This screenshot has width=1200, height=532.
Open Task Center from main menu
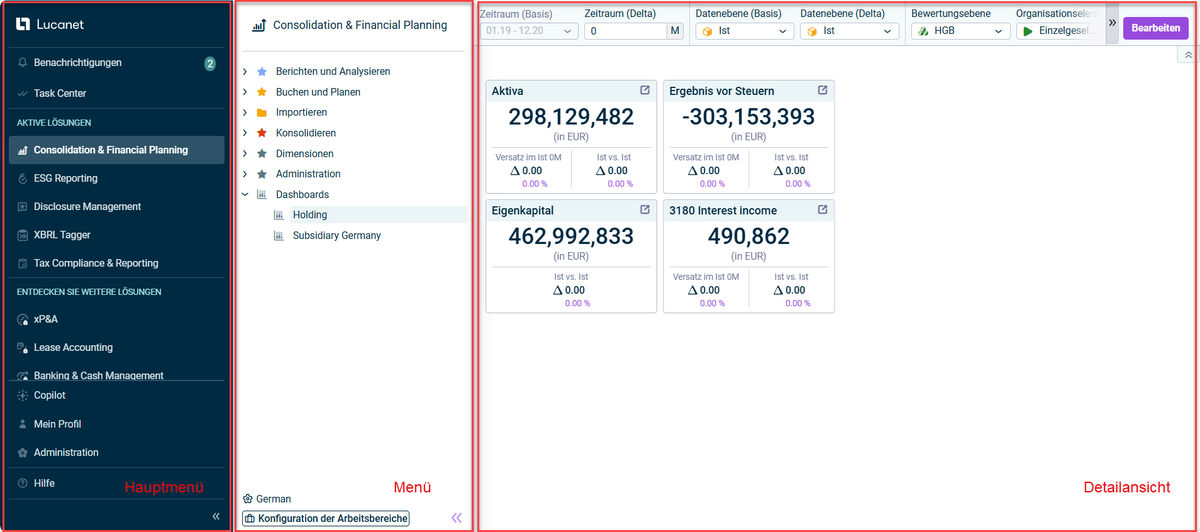(60, 94)
